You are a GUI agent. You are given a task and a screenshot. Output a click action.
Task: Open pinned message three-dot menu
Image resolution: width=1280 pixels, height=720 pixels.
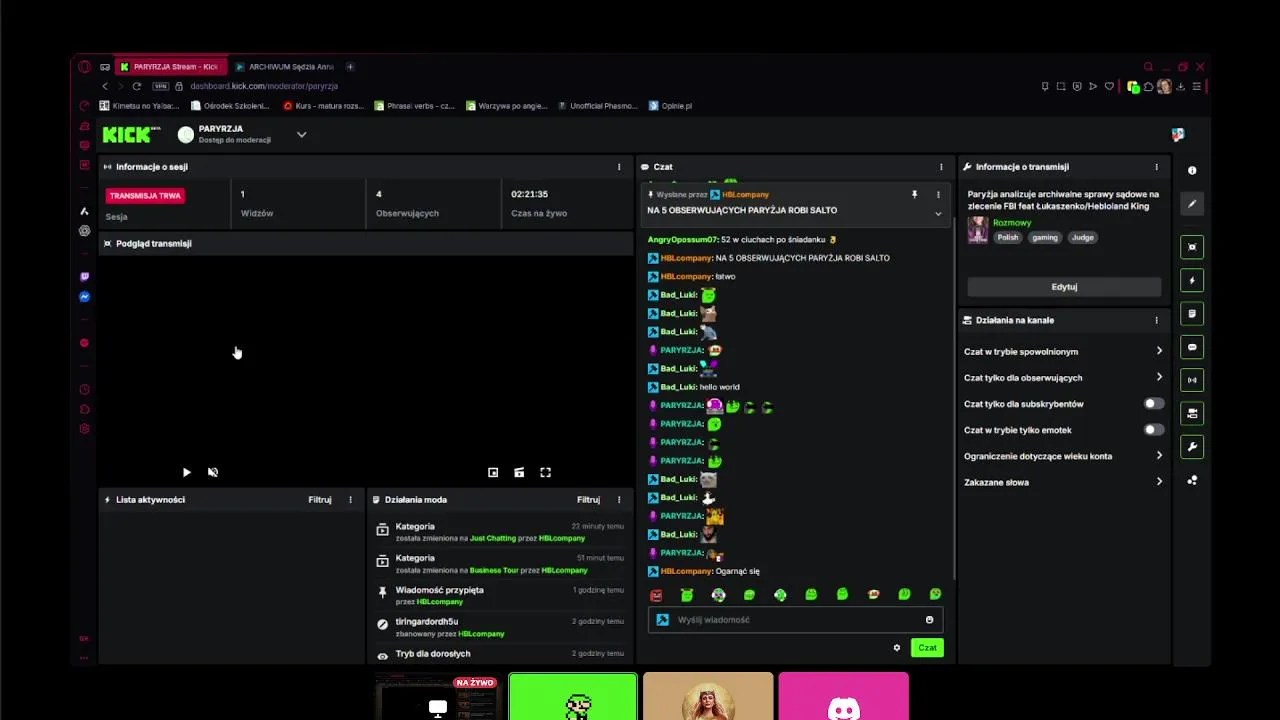tap(938, 194)
